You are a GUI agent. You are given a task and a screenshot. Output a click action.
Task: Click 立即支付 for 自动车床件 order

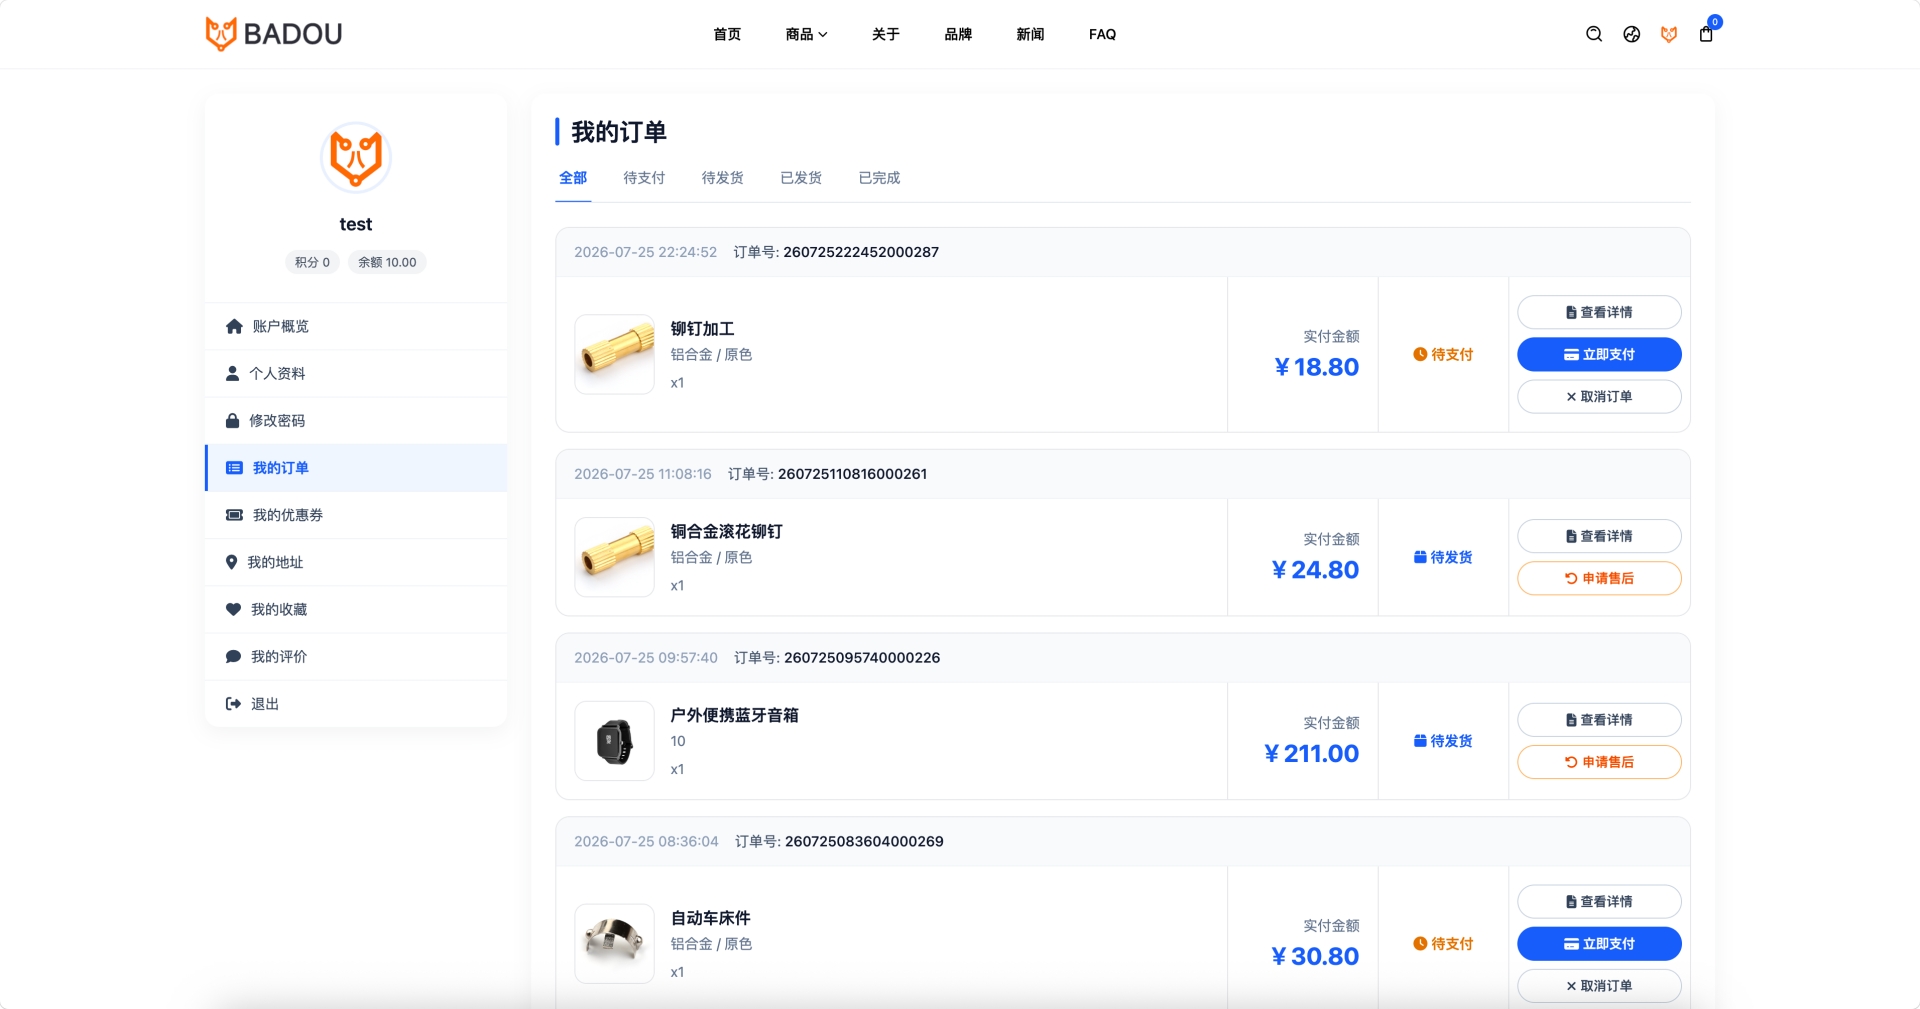click(x=1599, y=943)
